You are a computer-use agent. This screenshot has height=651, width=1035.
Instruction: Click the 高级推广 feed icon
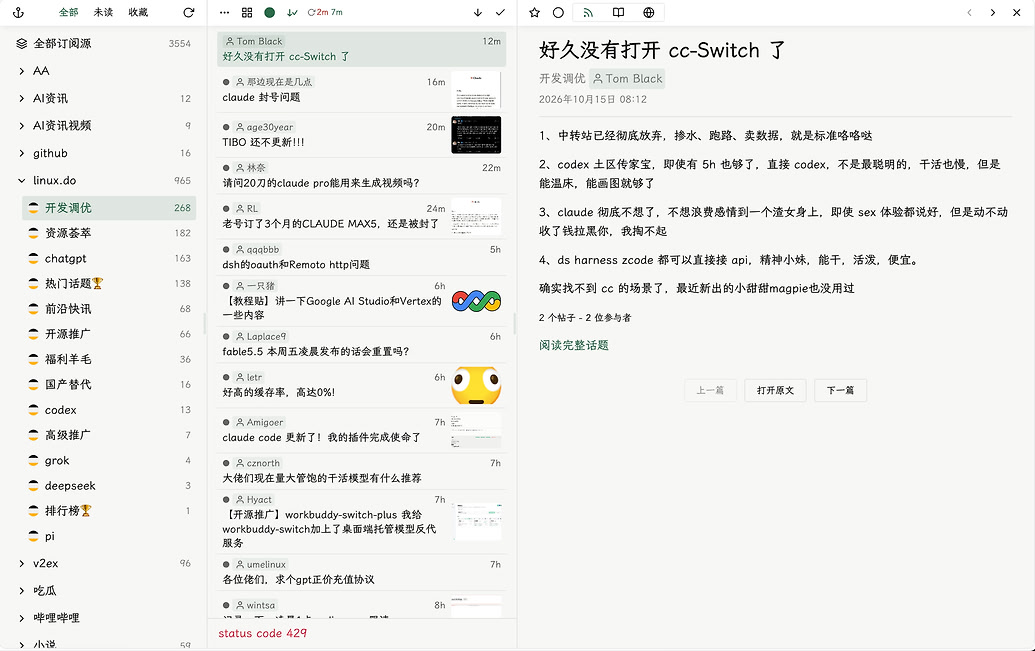[x=33, y=435]
